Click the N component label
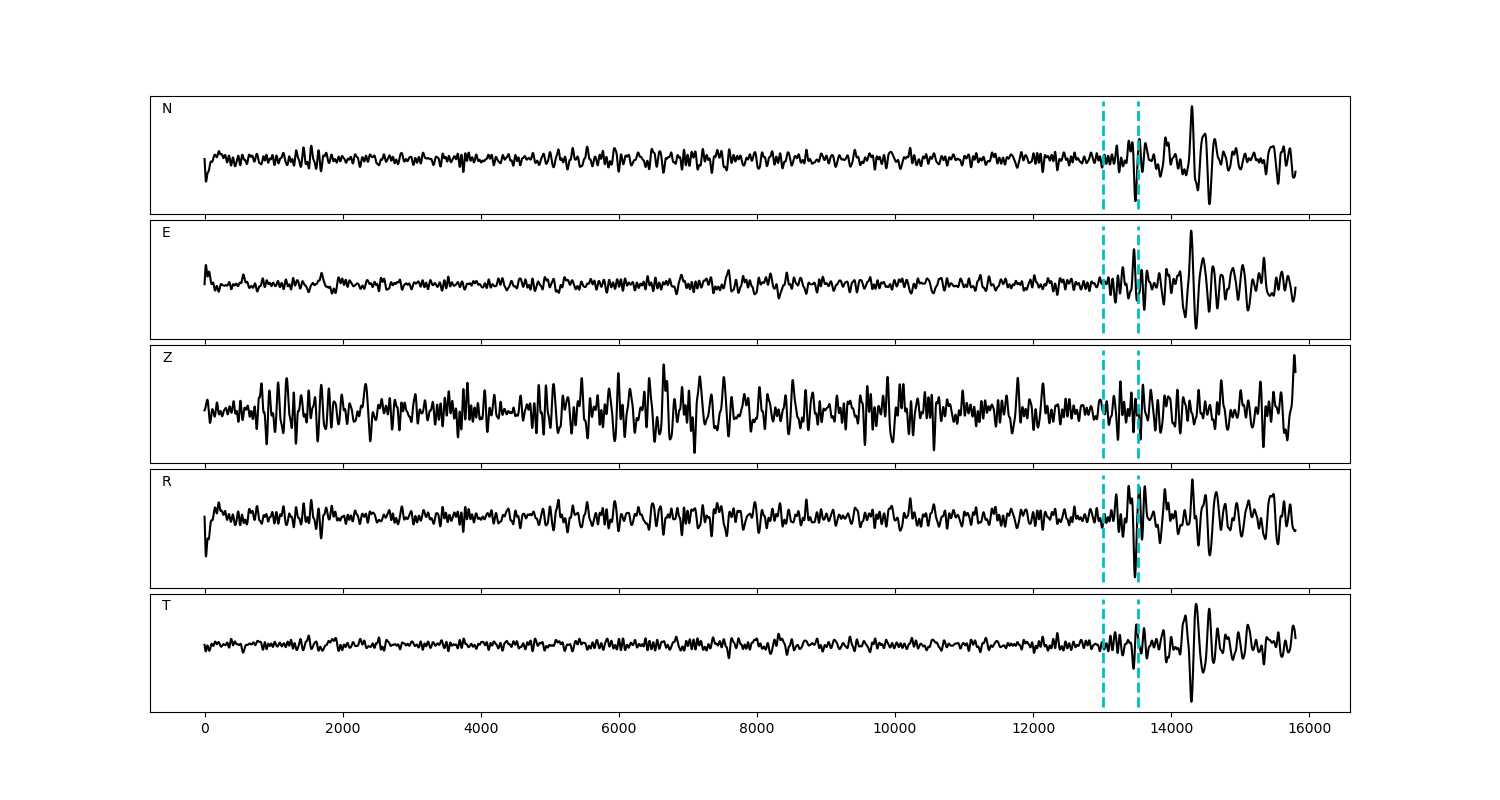This screenshot has height=800, width=1500. [x=167, y=109]
